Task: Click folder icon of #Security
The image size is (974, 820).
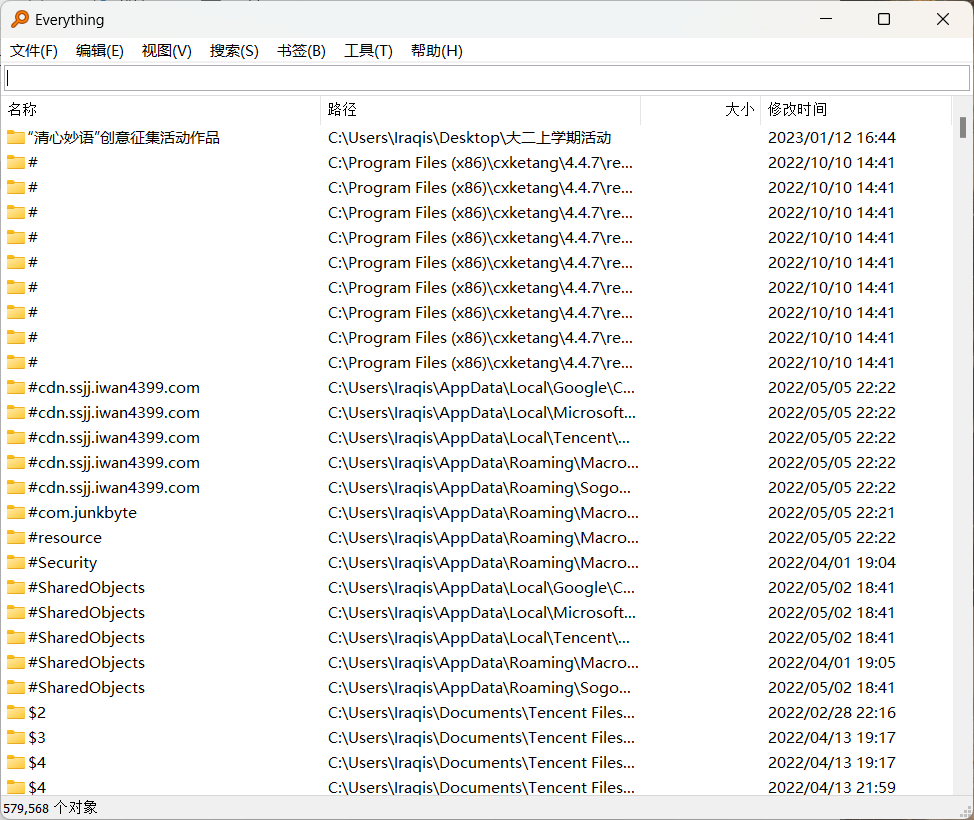Action: (x=16, y=562)
